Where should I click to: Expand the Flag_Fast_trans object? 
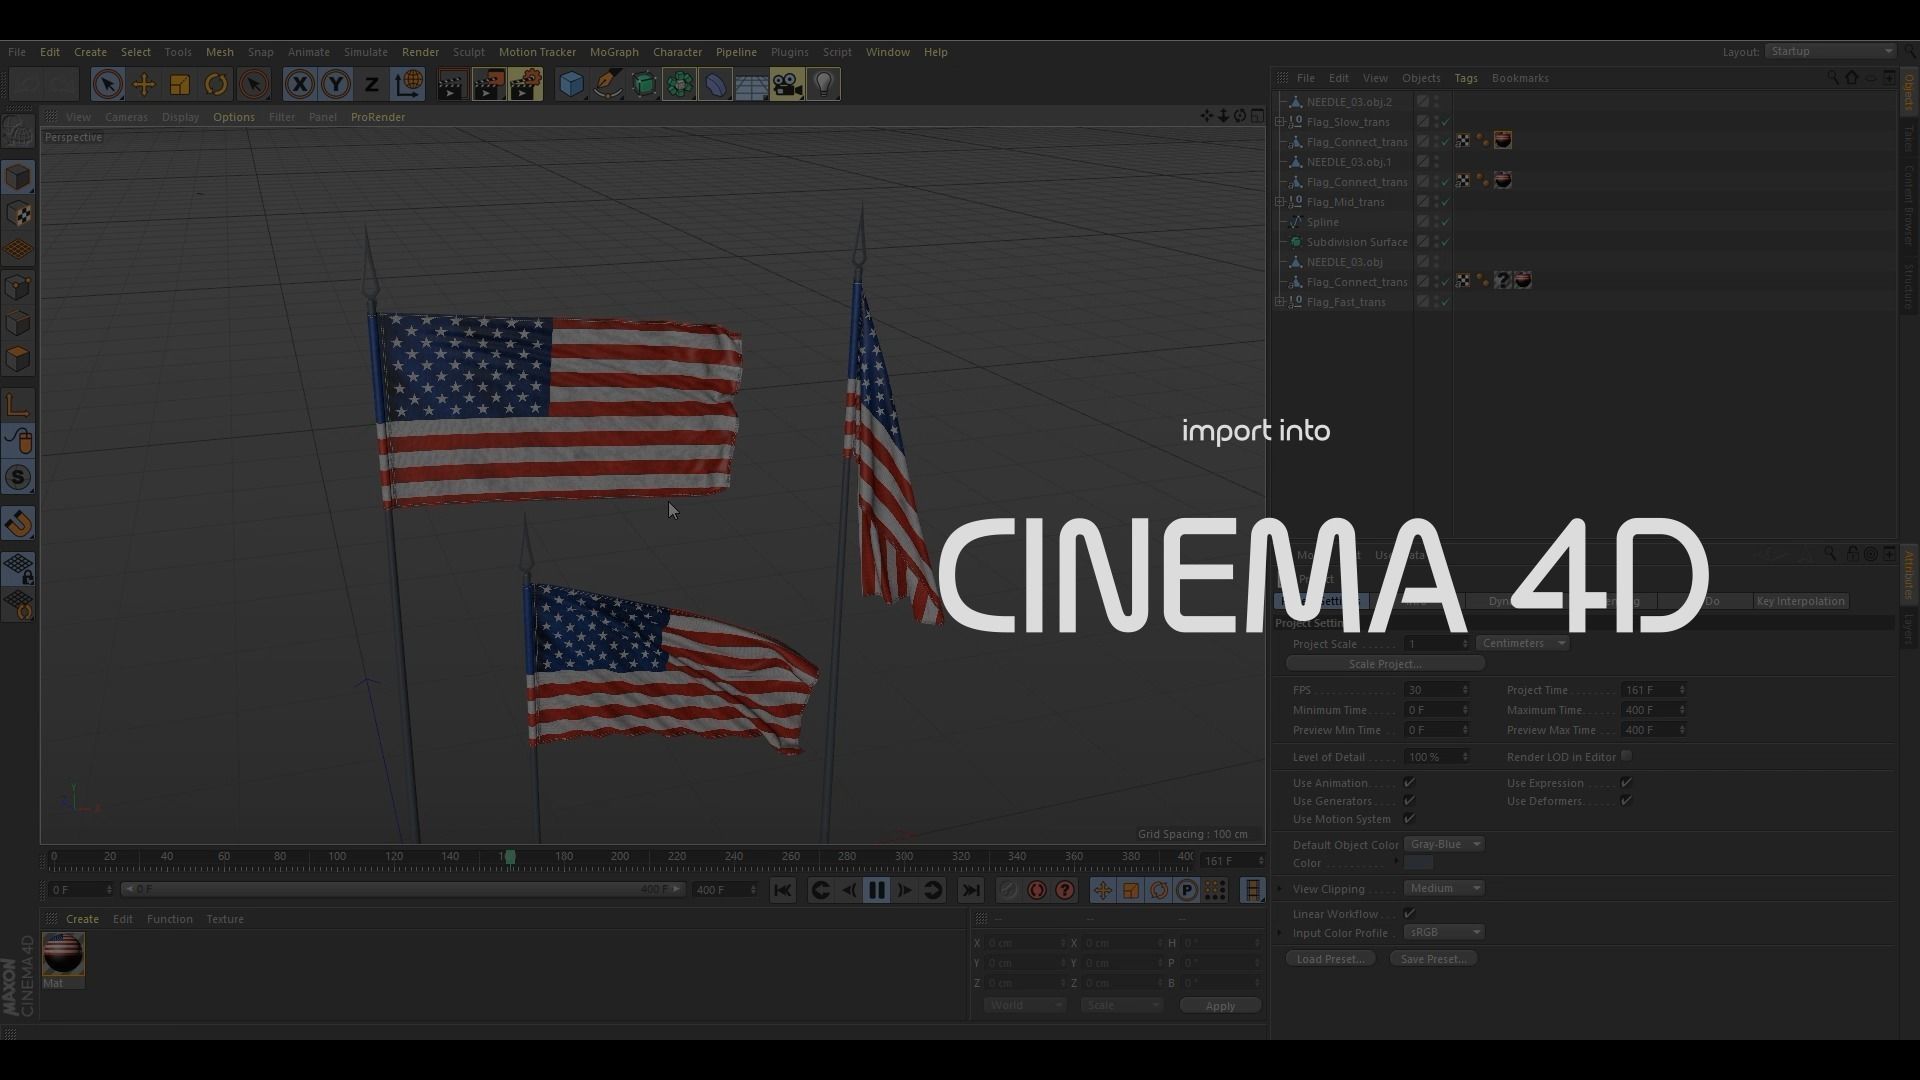pyautogui.click(x=1280, y=302)
